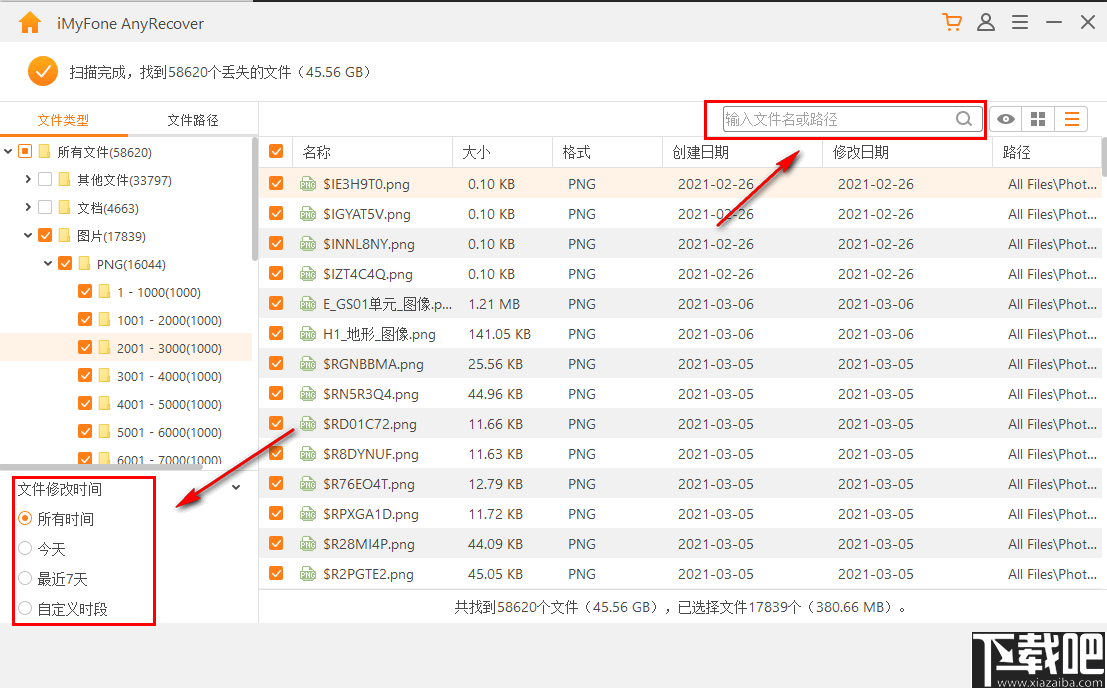Screen dimensions: 1107x688
Task: Switch to list view mode
Action: pyautogui.click(x=1071, y=119)
